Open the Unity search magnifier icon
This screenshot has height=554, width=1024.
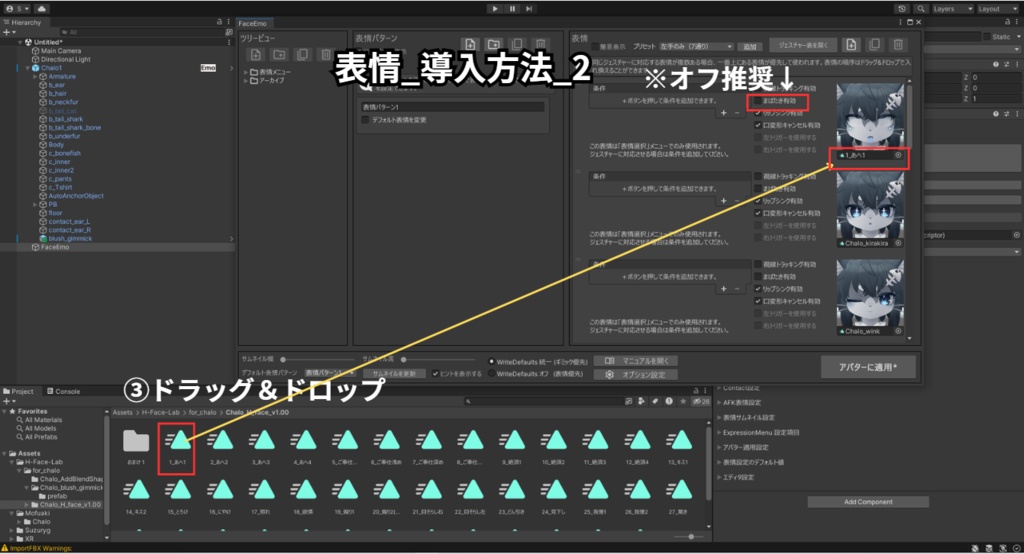pos(921,8)
